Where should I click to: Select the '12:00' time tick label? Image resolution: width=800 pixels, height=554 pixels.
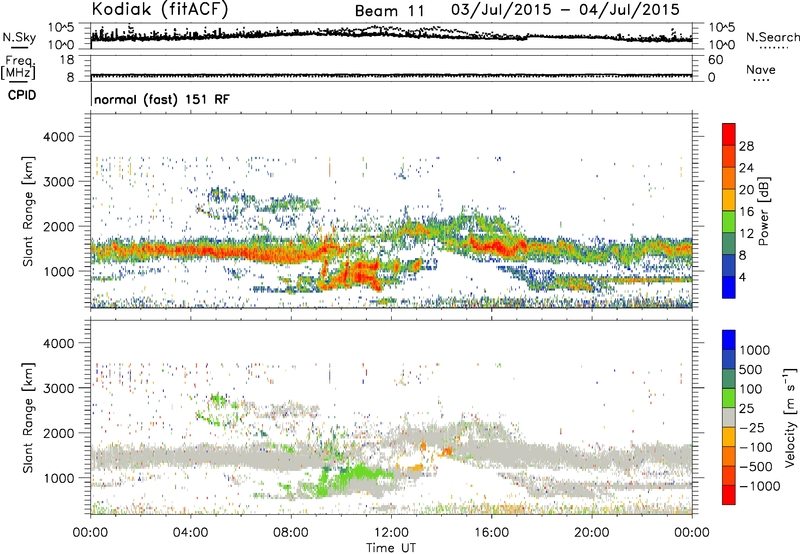[391, 533]
